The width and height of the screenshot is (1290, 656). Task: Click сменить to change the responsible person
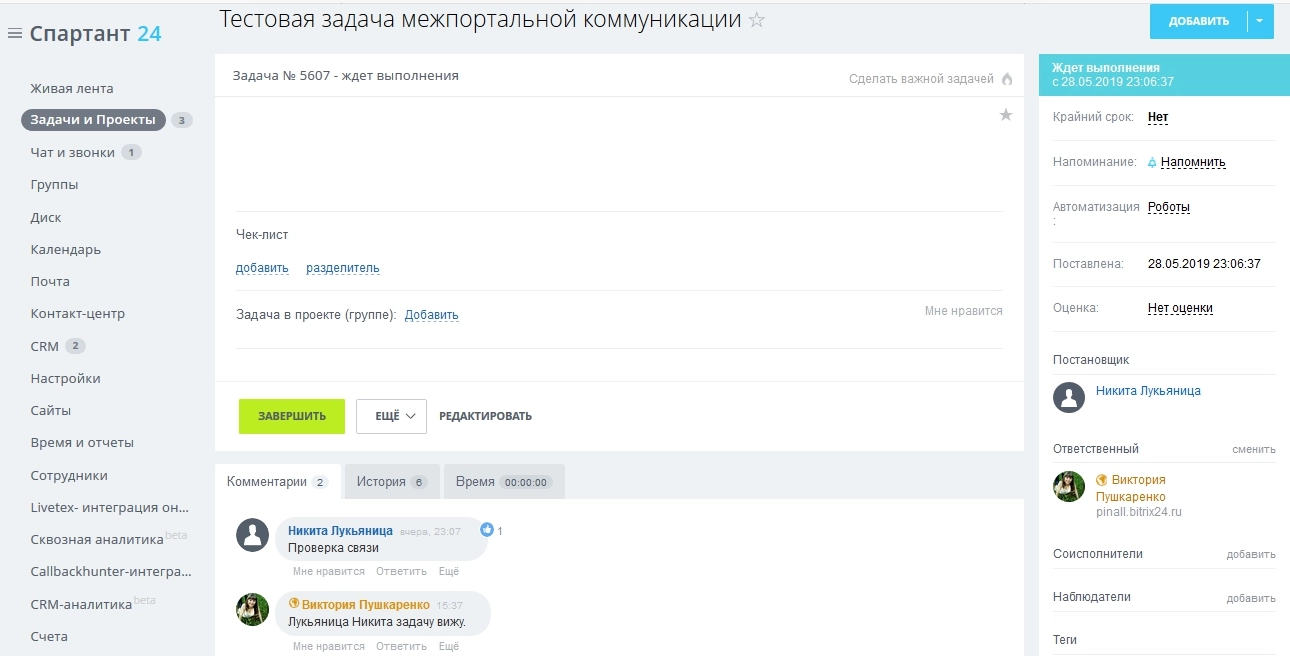pos(1255,450)
